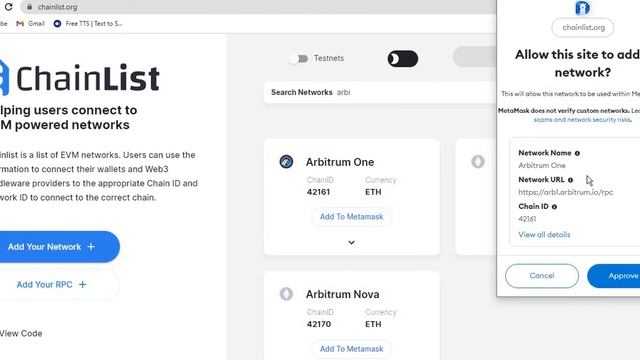The height and width of the screenshot is (360, 640).
Task: Click the Chain ID info icon
Action: [x=554, y=207]
